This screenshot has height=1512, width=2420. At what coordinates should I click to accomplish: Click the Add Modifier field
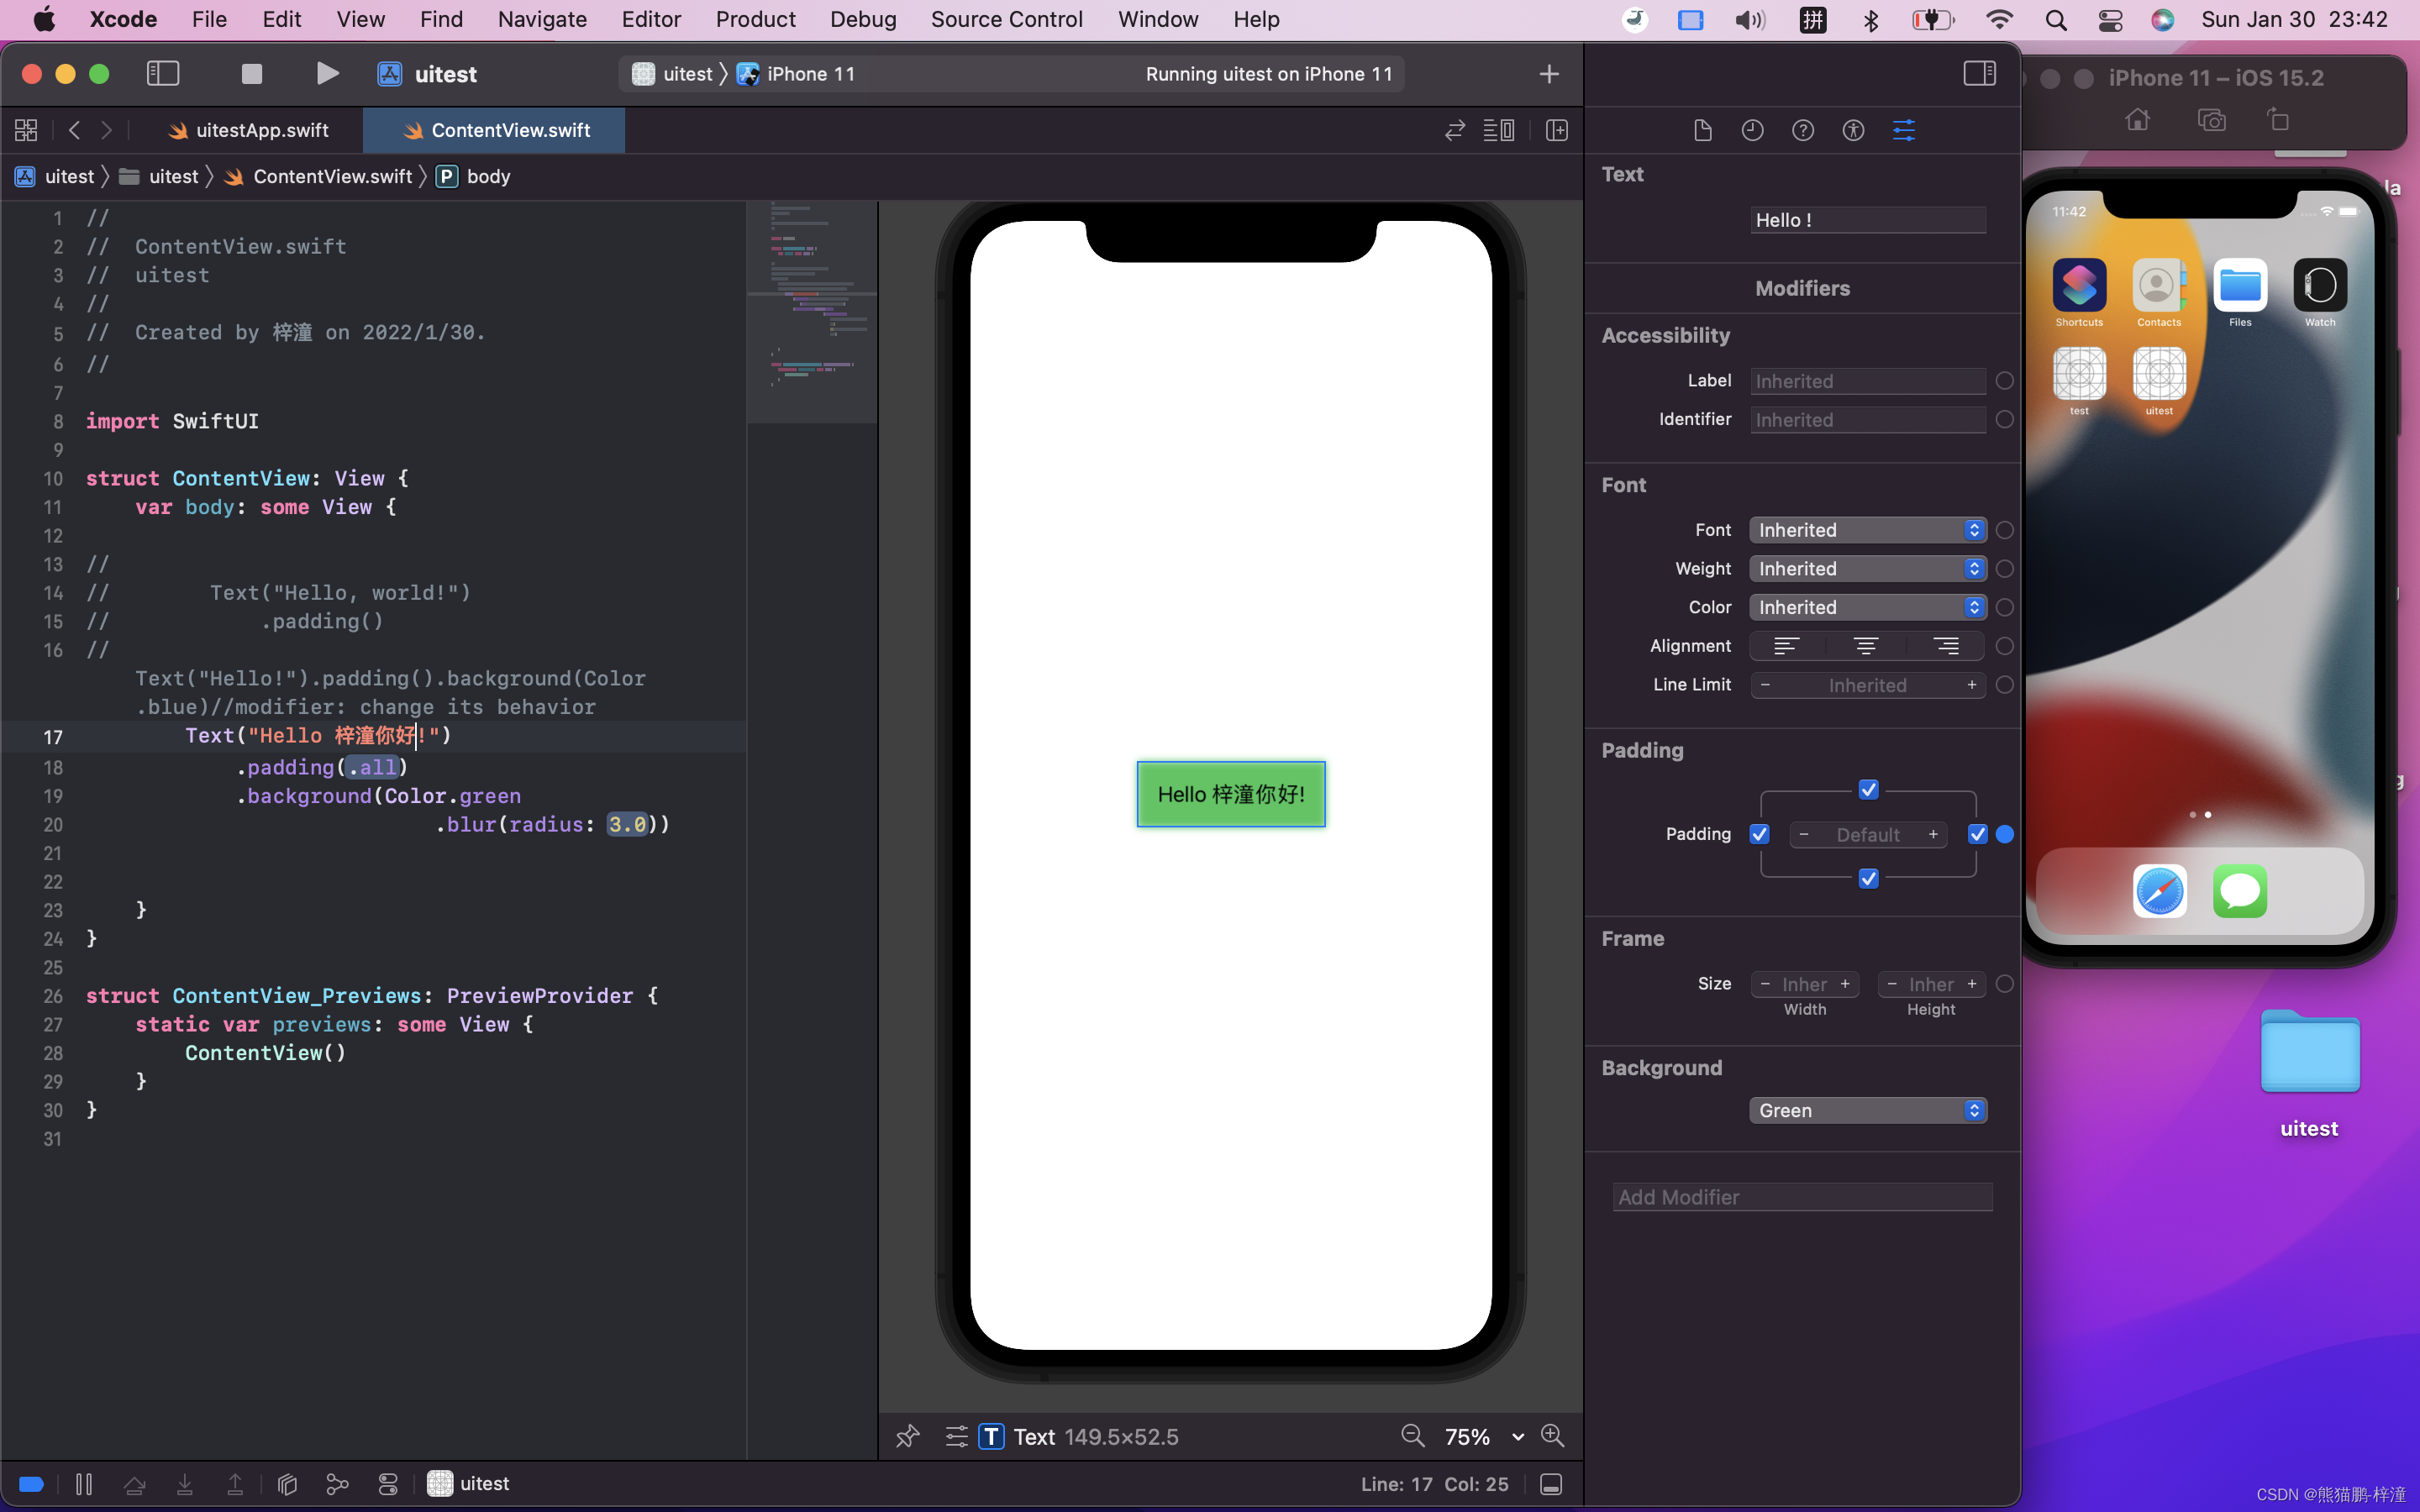[x=1801, y=1197]
